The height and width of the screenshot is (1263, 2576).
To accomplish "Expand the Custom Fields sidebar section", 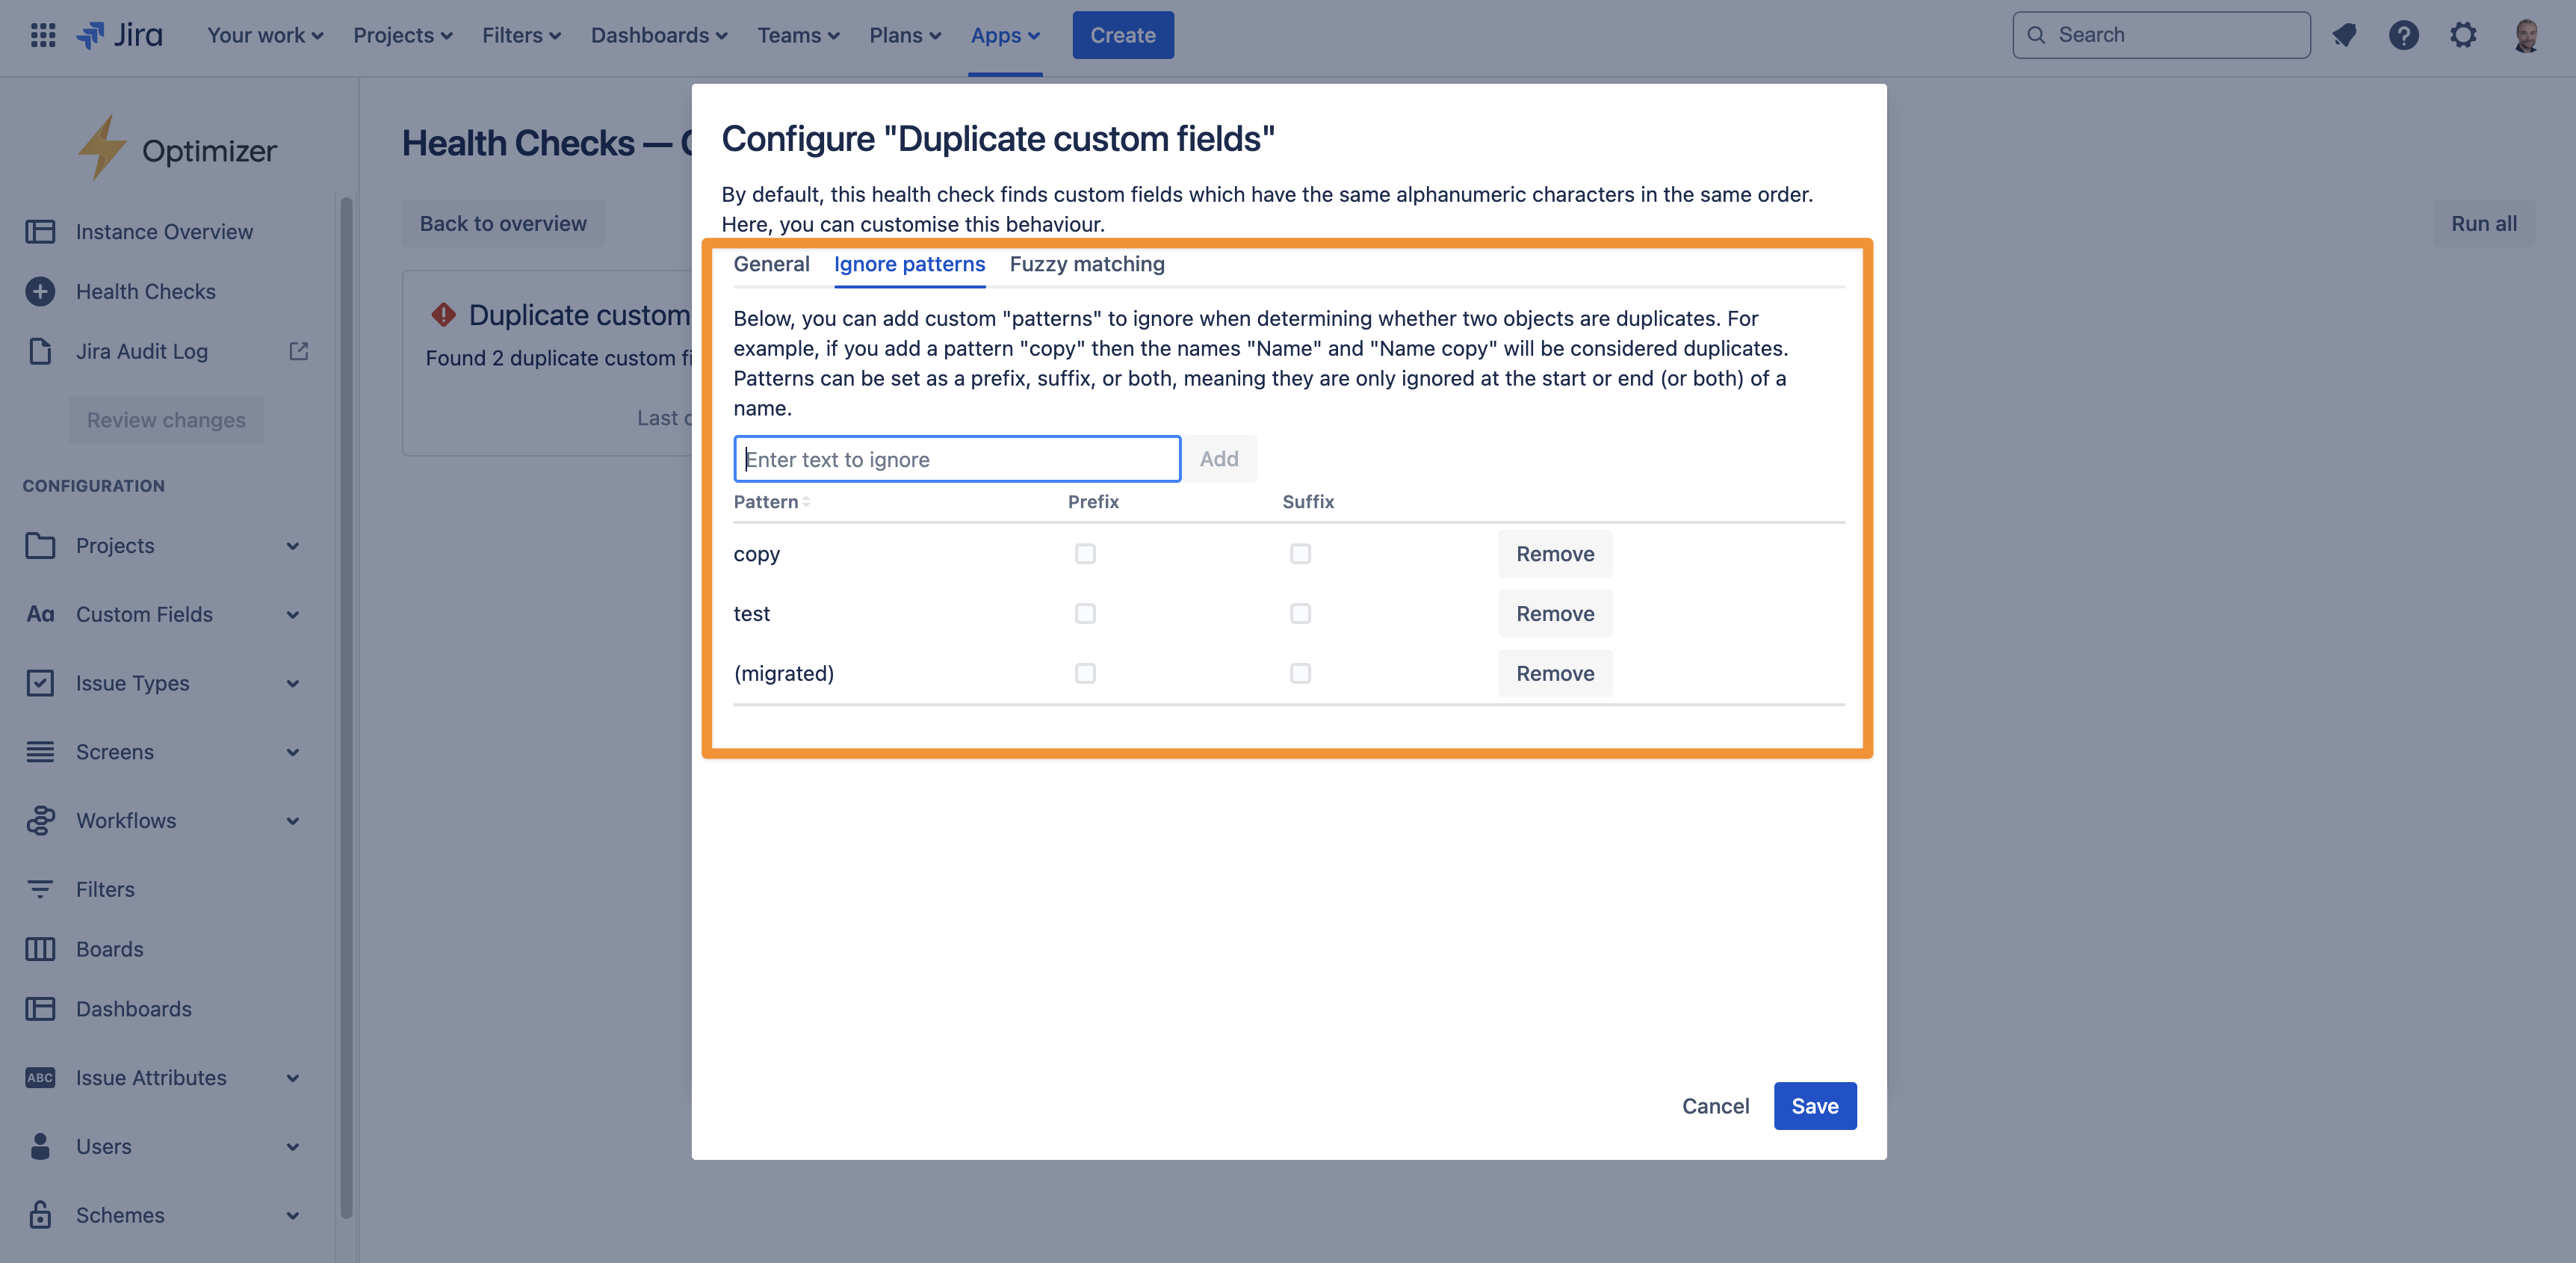I will [292, 614].
